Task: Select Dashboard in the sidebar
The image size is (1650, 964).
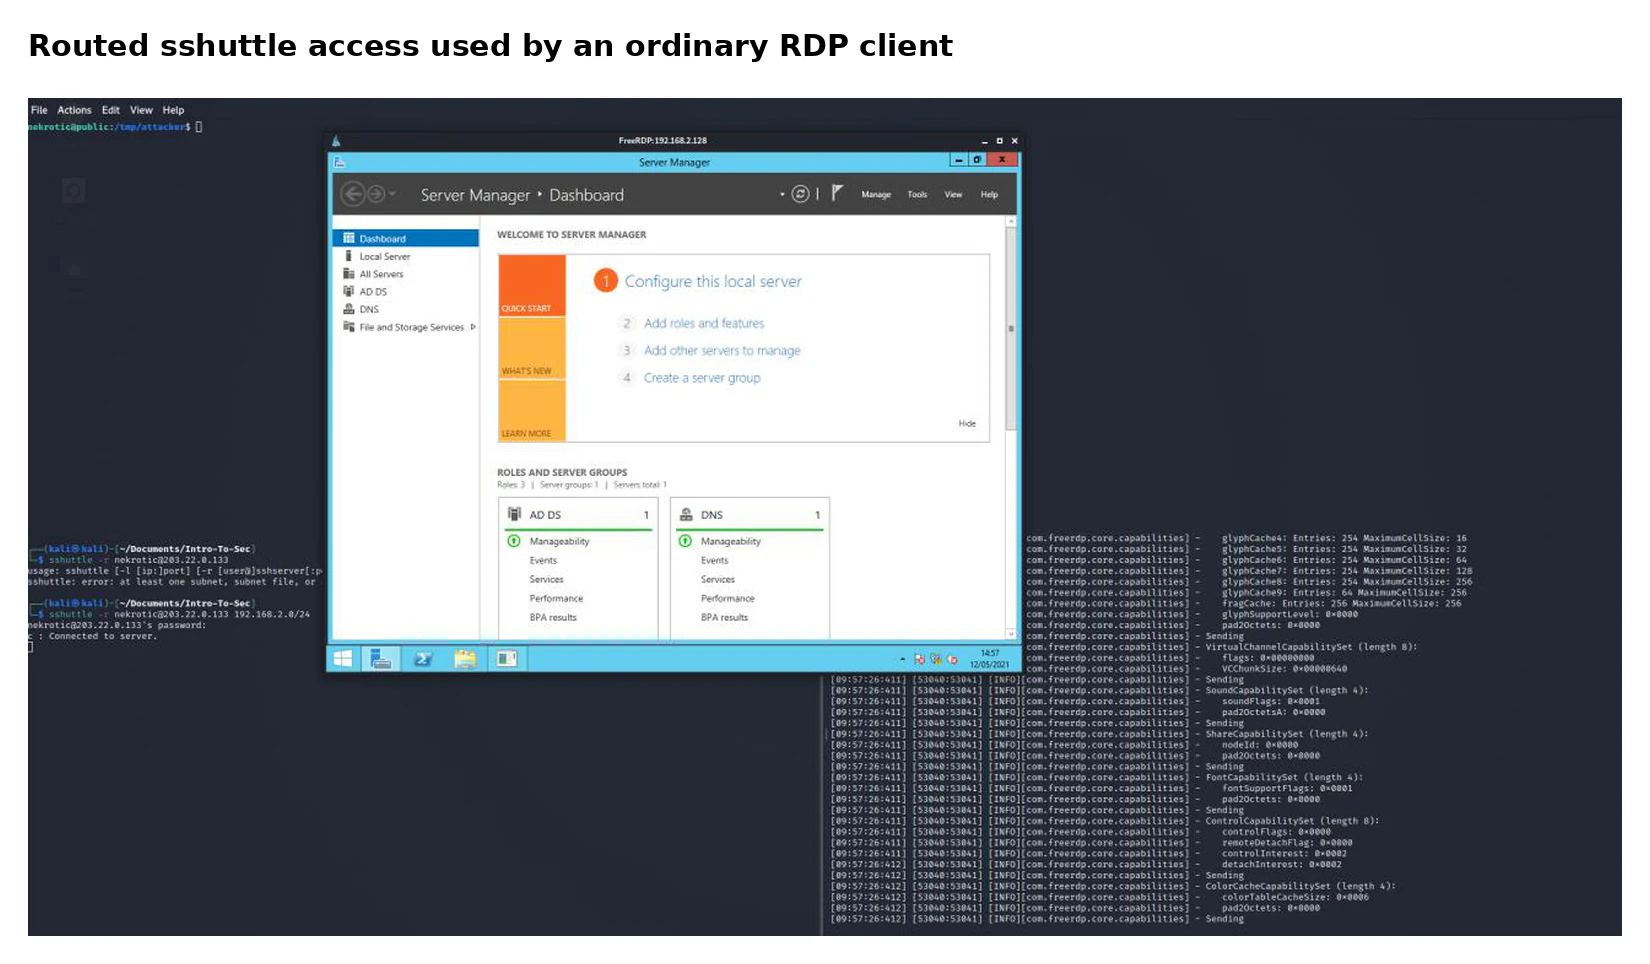Action: (x=406, y=238)
